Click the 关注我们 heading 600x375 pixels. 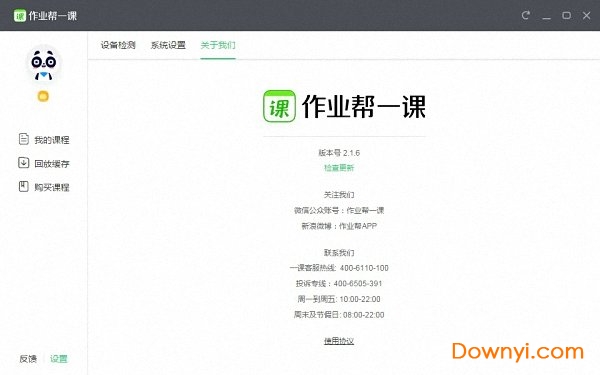point(339,195)
